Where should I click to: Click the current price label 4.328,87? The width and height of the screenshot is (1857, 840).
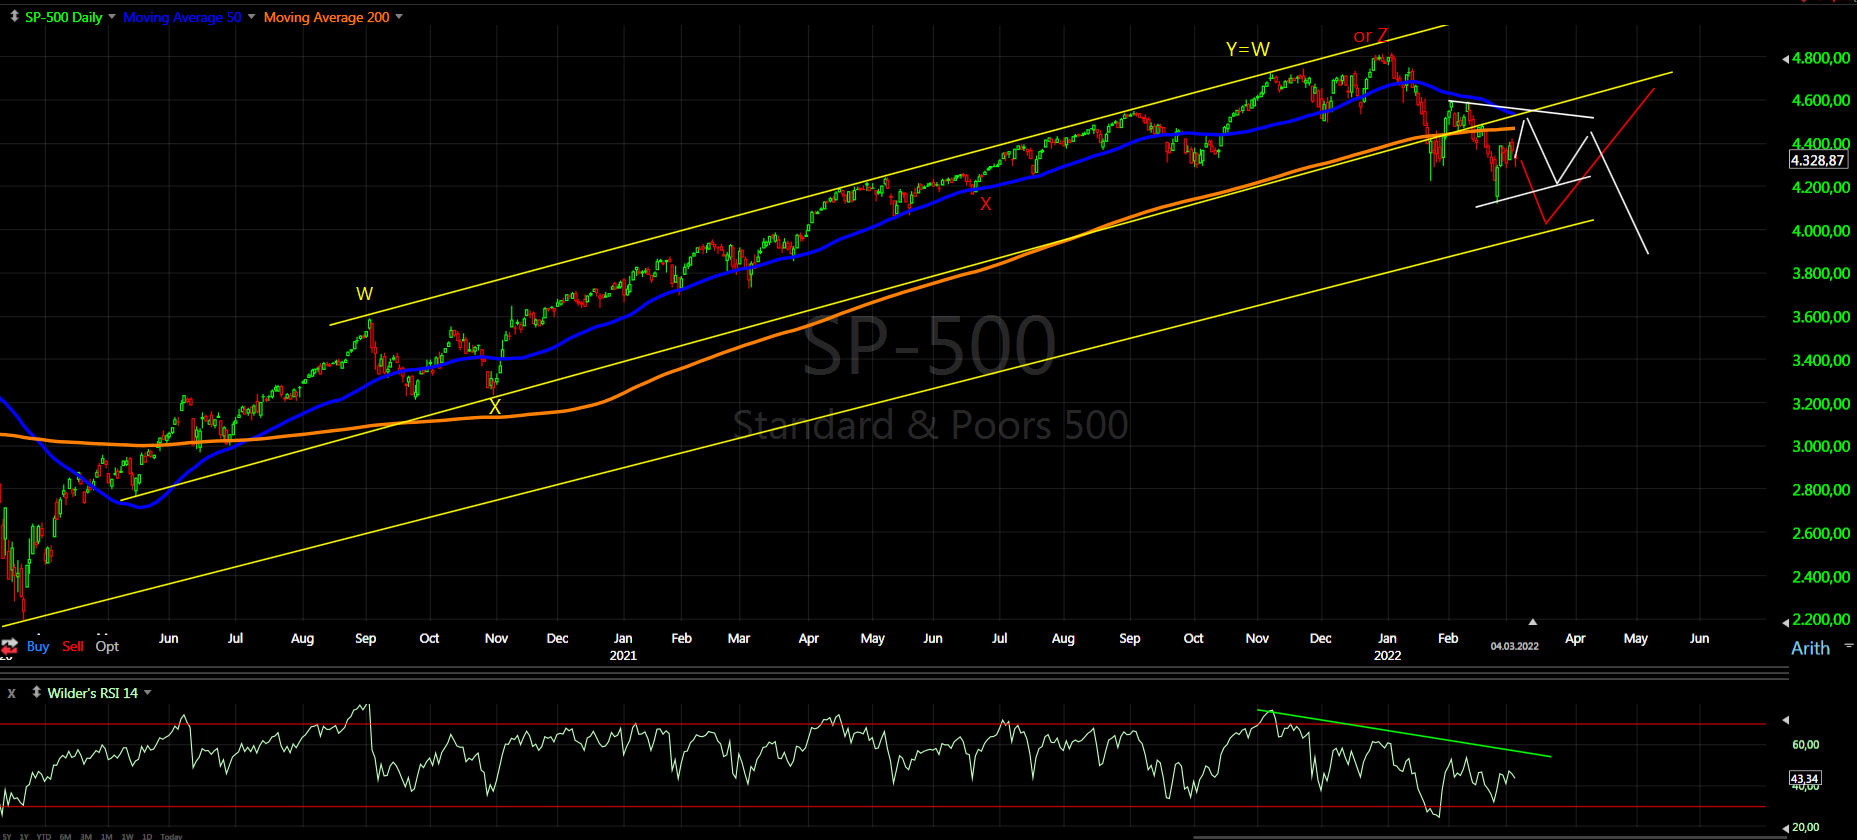tap(1818, 160)
